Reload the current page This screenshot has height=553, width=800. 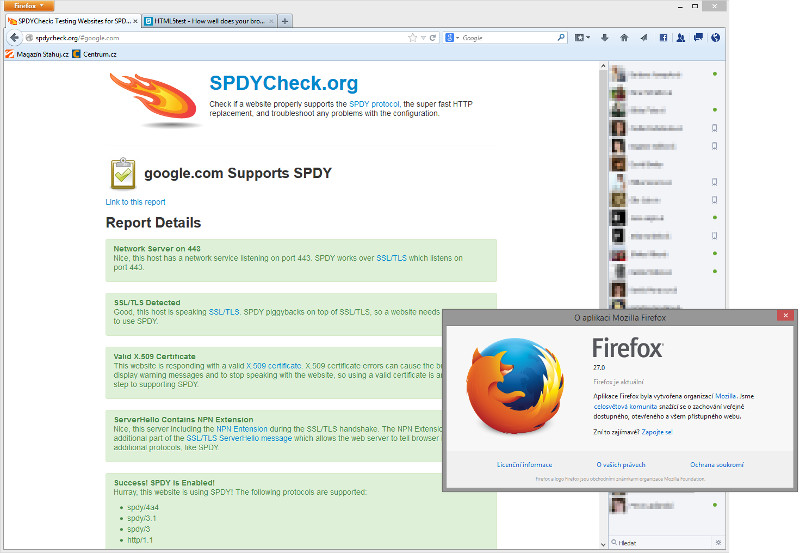click(433, 38)
